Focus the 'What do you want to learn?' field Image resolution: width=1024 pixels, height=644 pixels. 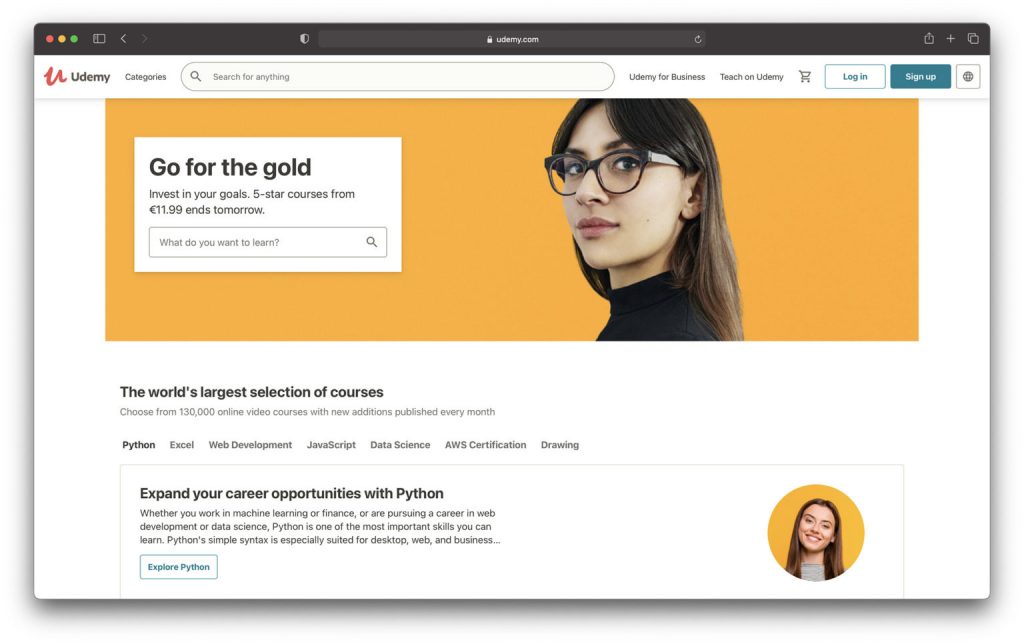[268, 242]
